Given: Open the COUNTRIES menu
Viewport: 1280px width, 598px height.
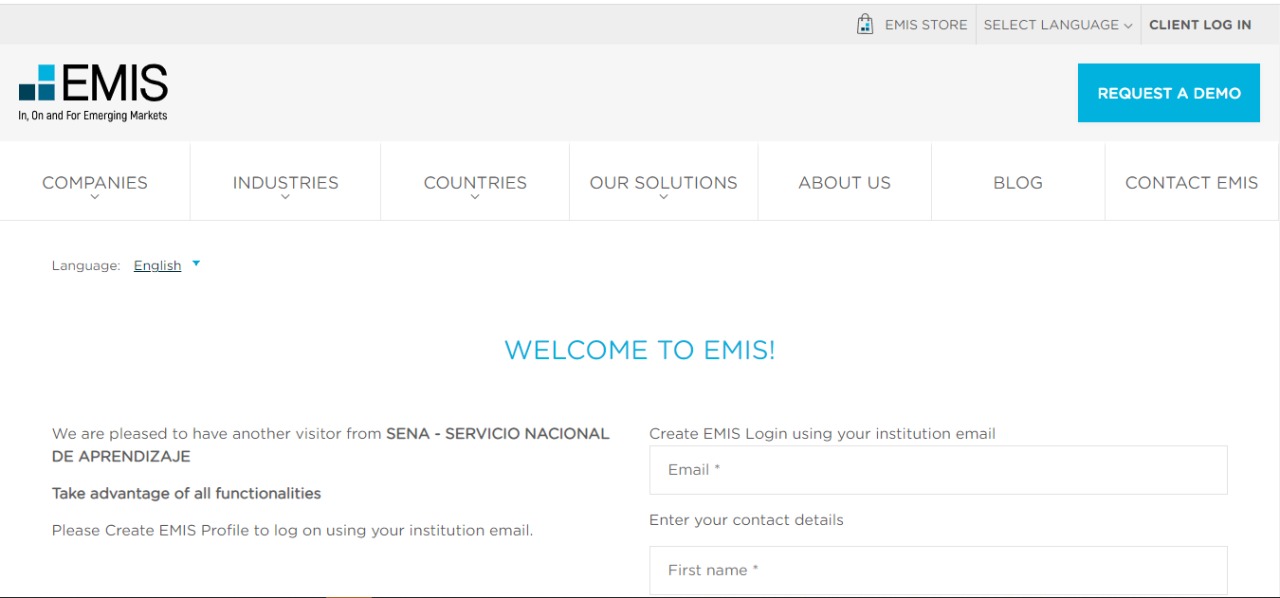Looking at the screenshot, I should [x=475, y=182].
